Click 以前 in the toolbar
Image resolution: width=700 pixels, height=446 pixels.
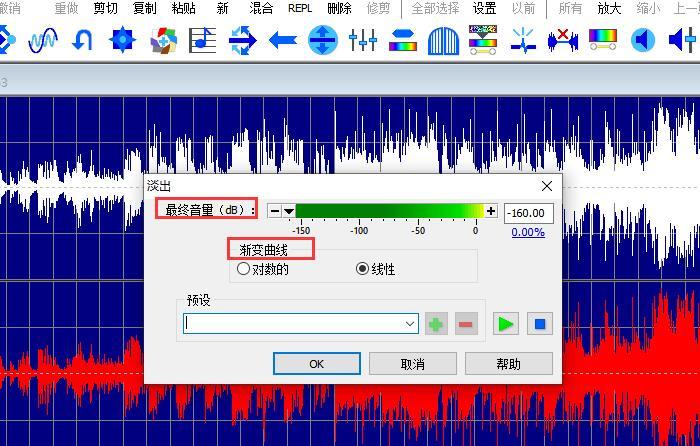click(x=523, y=8)
